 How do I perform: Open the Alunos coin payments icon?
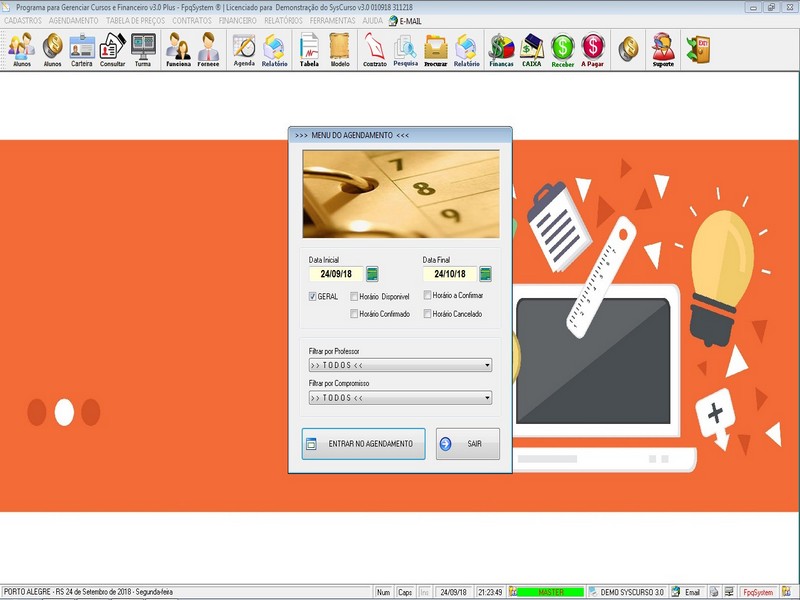pos(52,49)
